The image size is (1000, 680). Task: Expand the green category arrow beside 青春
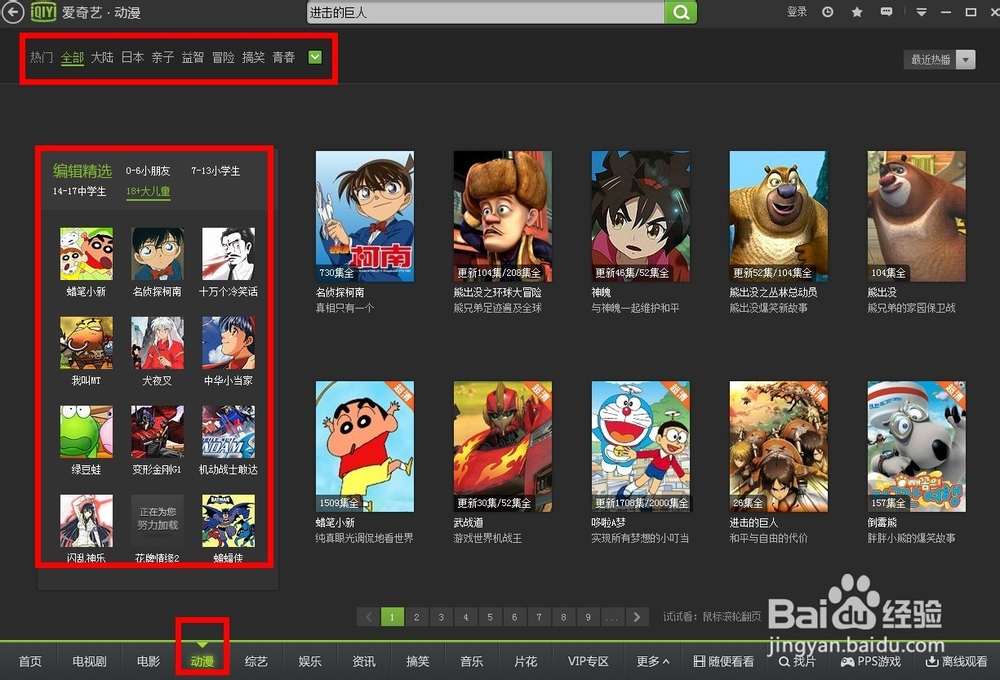315,57
